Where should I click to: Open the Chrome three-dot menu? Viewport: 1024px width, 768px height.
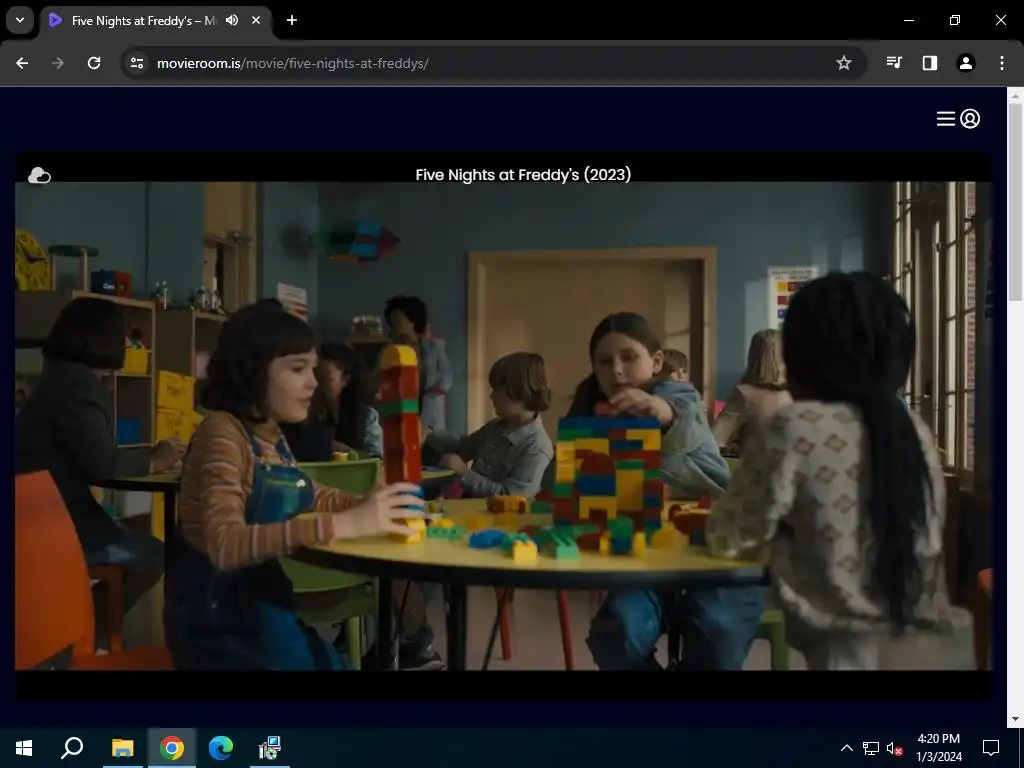click(1002, 63)
